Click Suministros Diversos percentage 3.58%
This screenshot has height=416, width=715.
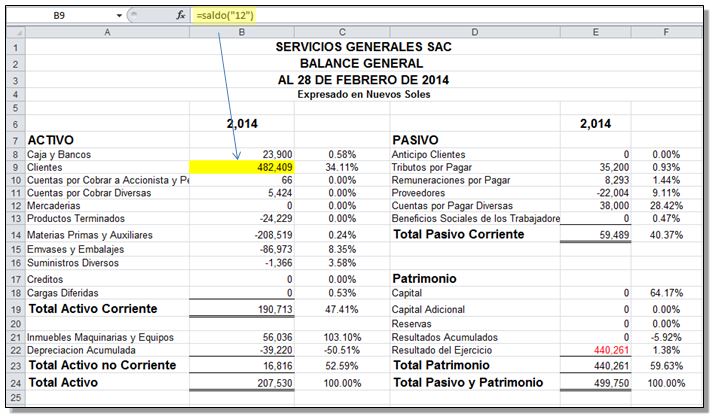pos(342,263)
